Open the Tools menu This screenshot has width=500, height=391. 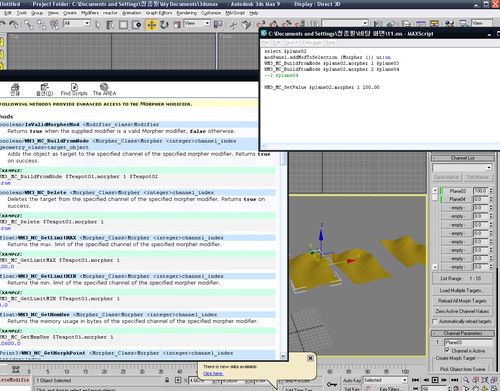click(22, 13)
